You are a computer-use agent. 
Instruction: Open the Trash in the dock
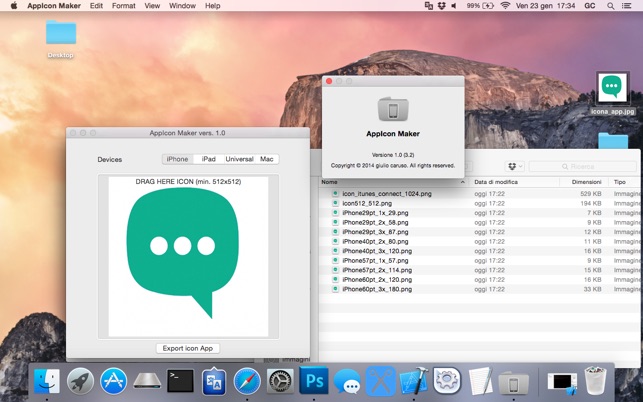point(595,381)
